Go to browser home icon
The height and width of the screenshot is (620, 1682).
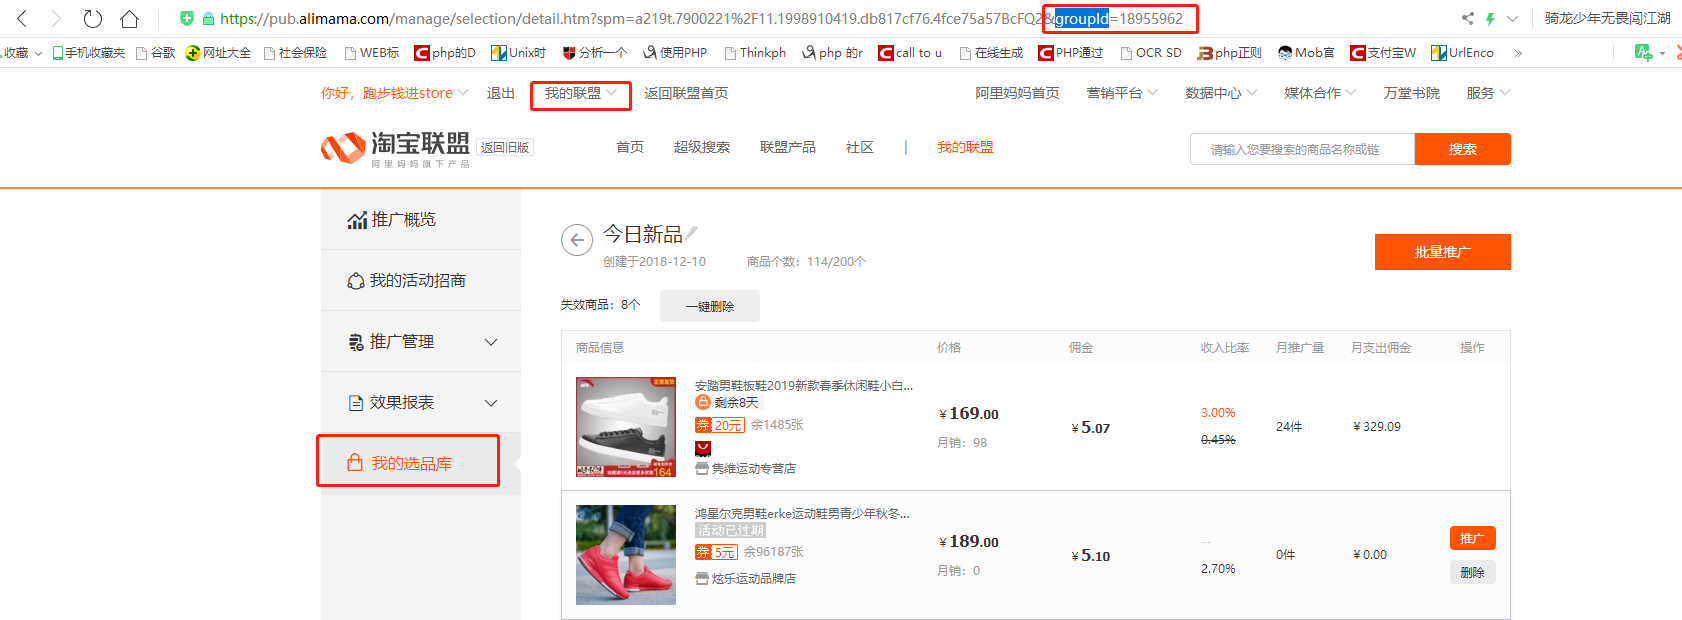[x=129, y=18]
